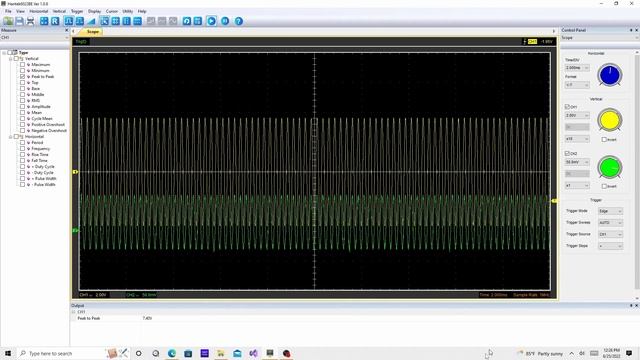This screenshot has height=360, width=640.
Task: Check Invert under the yellow CH1 knob
Action: 604,140
